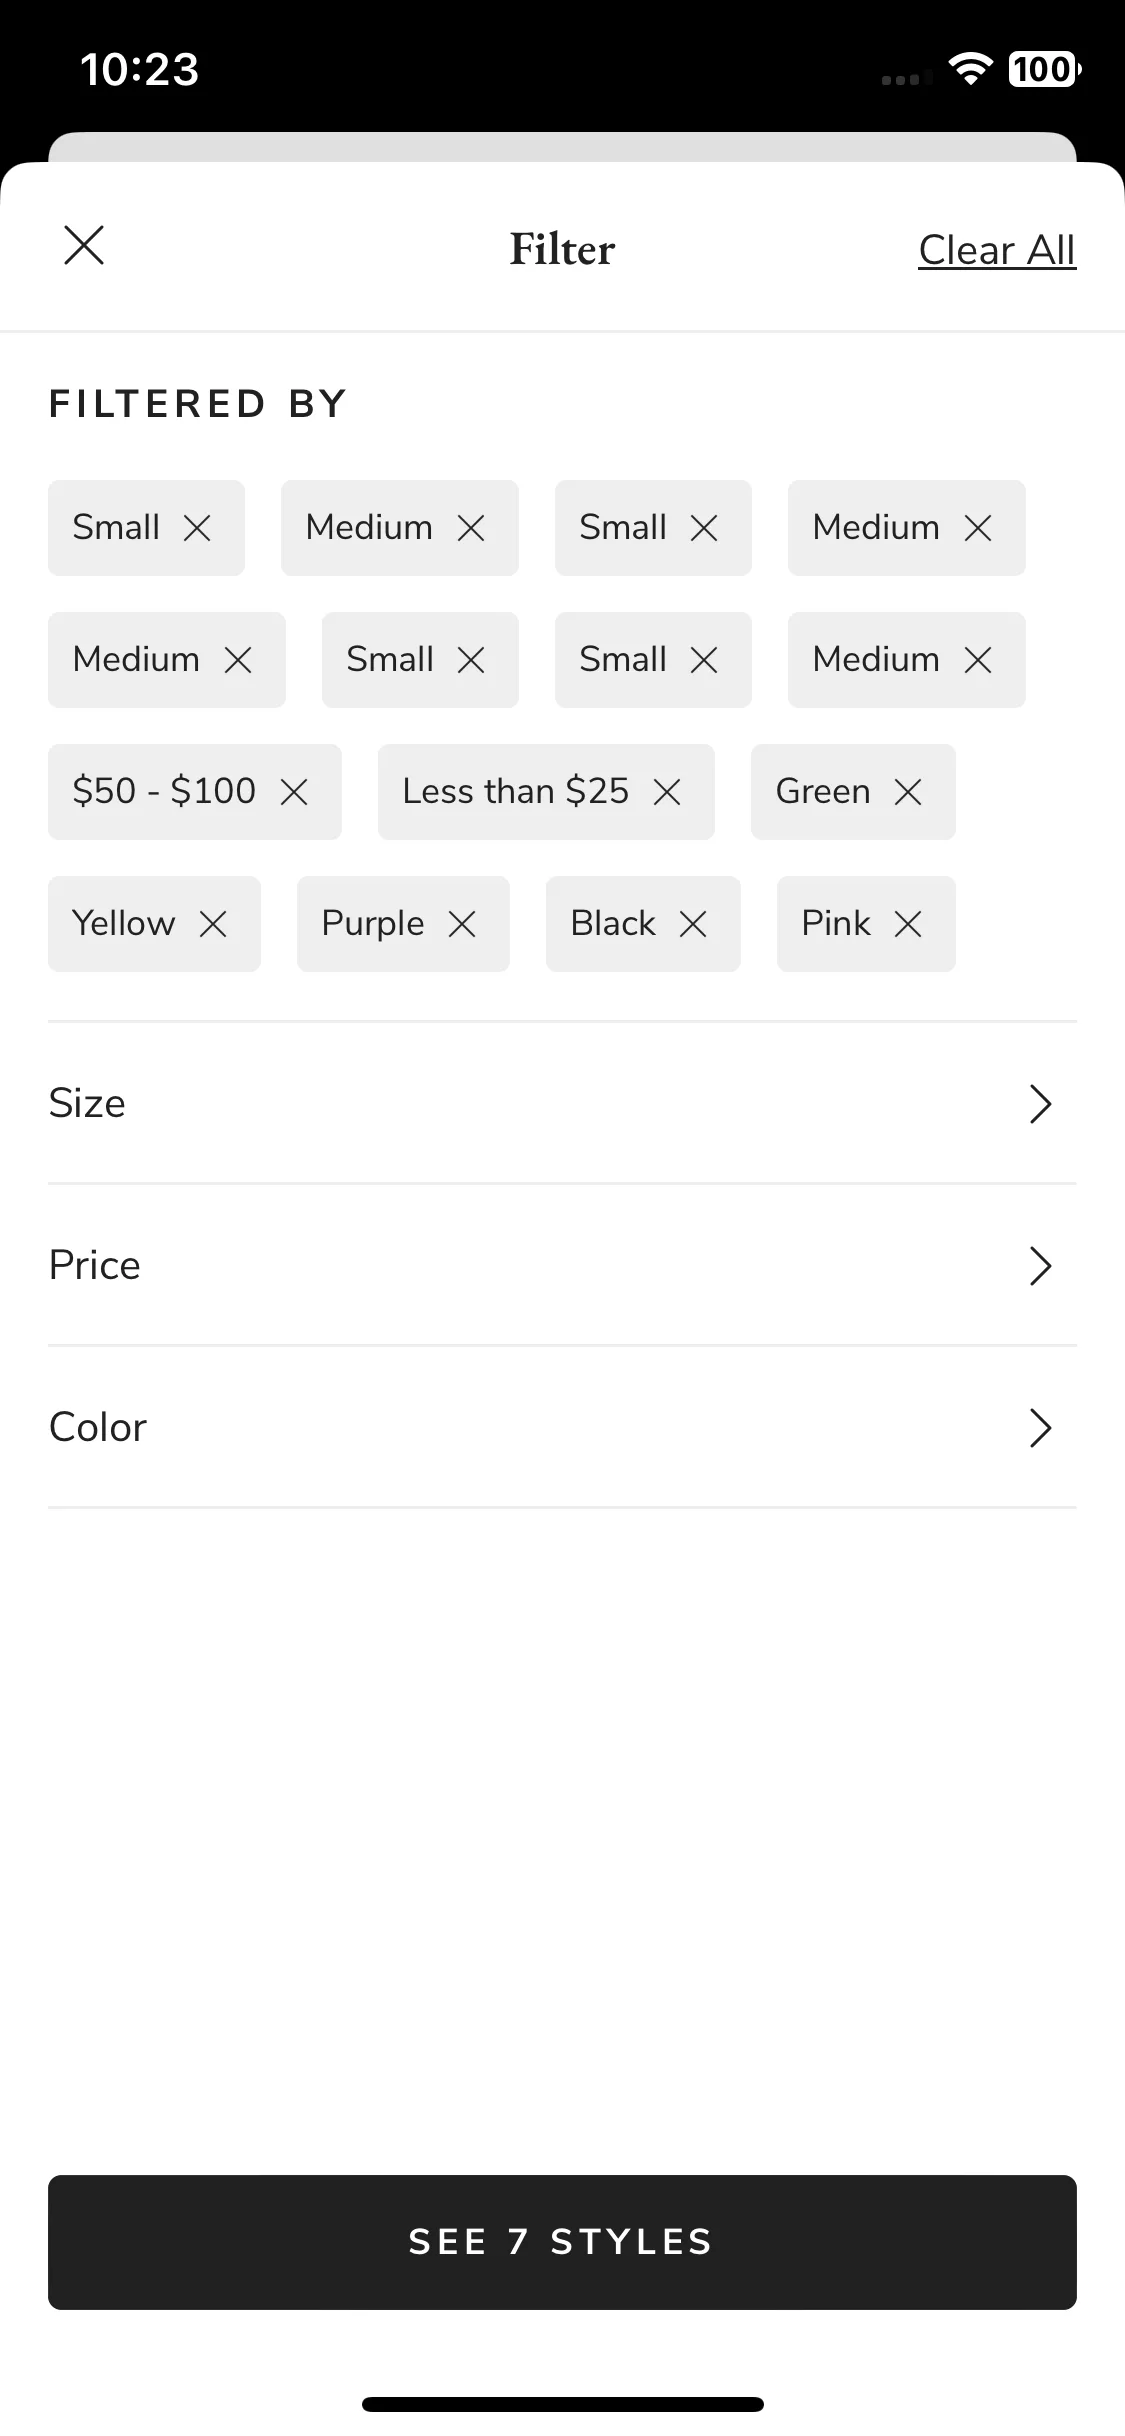Tap the battery indicator in status bar
This screenshot has height=2436, width=1125.
pyautogui.click(x=1044, y=69)
